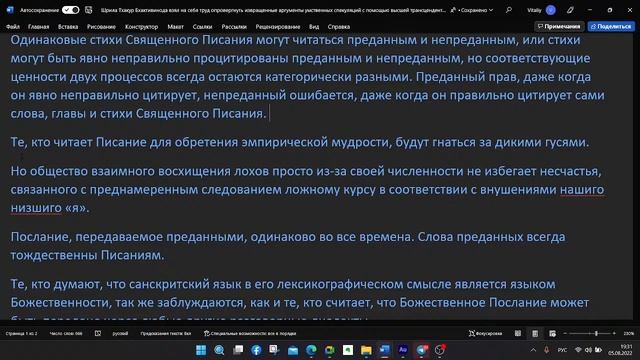The height and width of the screenshot is (360, 640).
Task: Open the Windows Start menu
Action: 201,350
